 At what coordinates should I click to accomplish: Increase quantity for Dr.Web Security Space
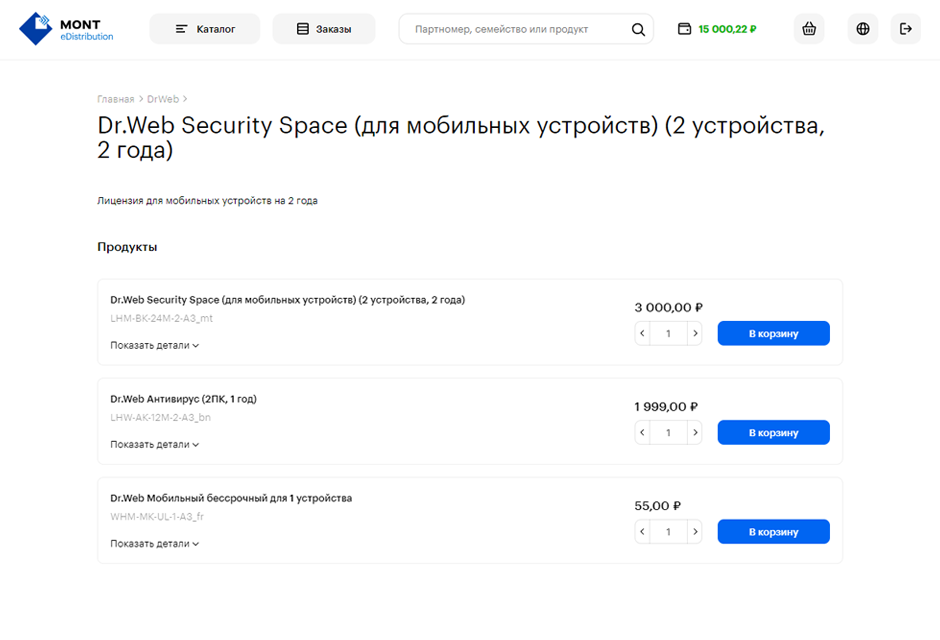point(694,333)
